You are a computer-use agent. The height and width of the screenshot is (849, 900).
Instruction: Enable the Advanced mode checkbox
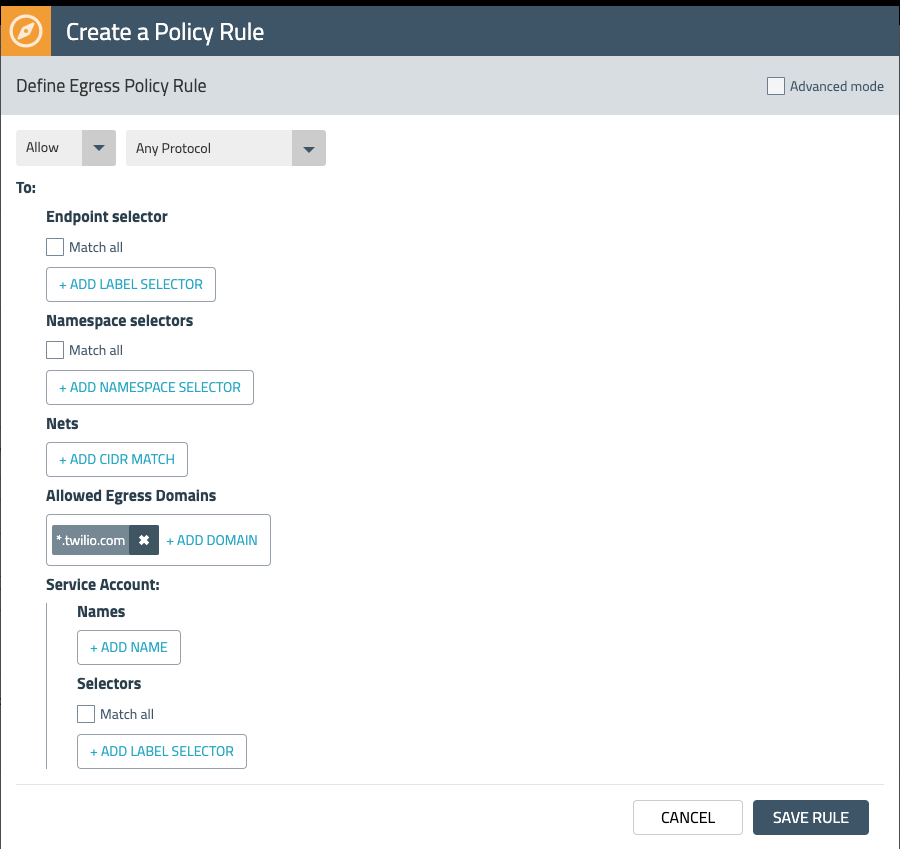pyautogui.click(x=775, y=86)
